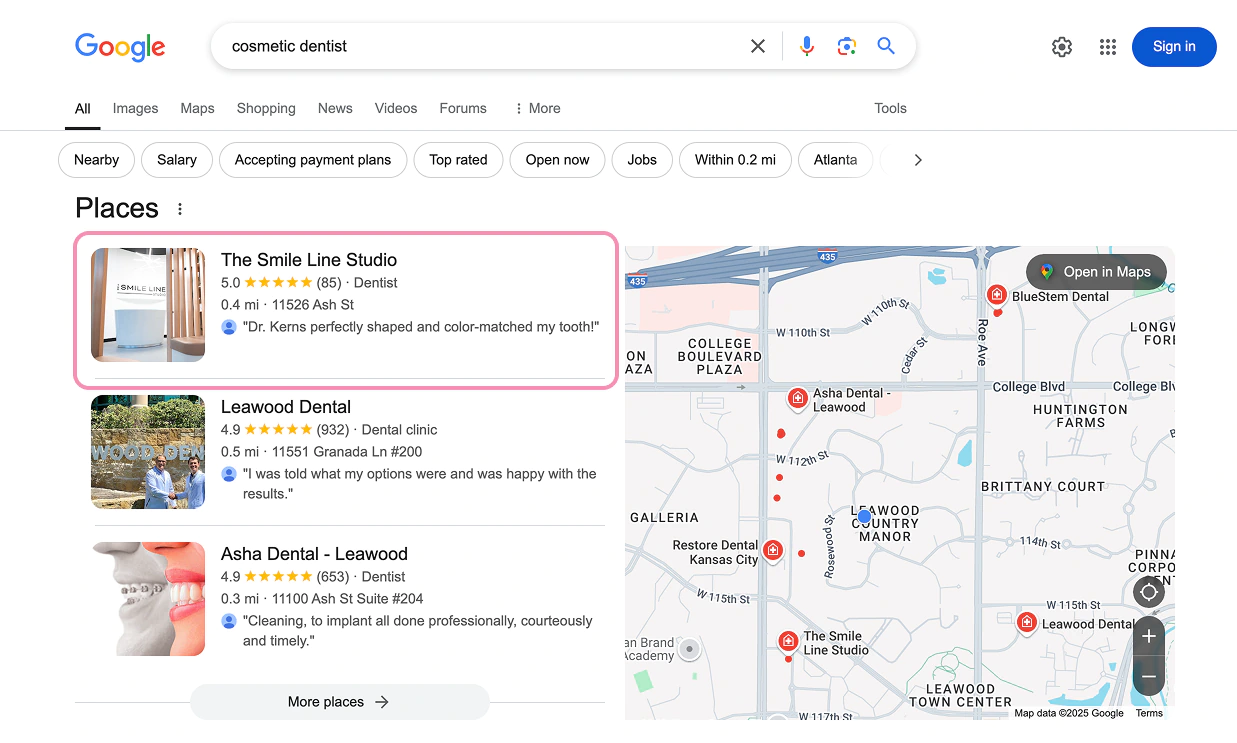Apply Accepting payment plans filter chip
1237x743 pixels.
click(x=313, y=160)
